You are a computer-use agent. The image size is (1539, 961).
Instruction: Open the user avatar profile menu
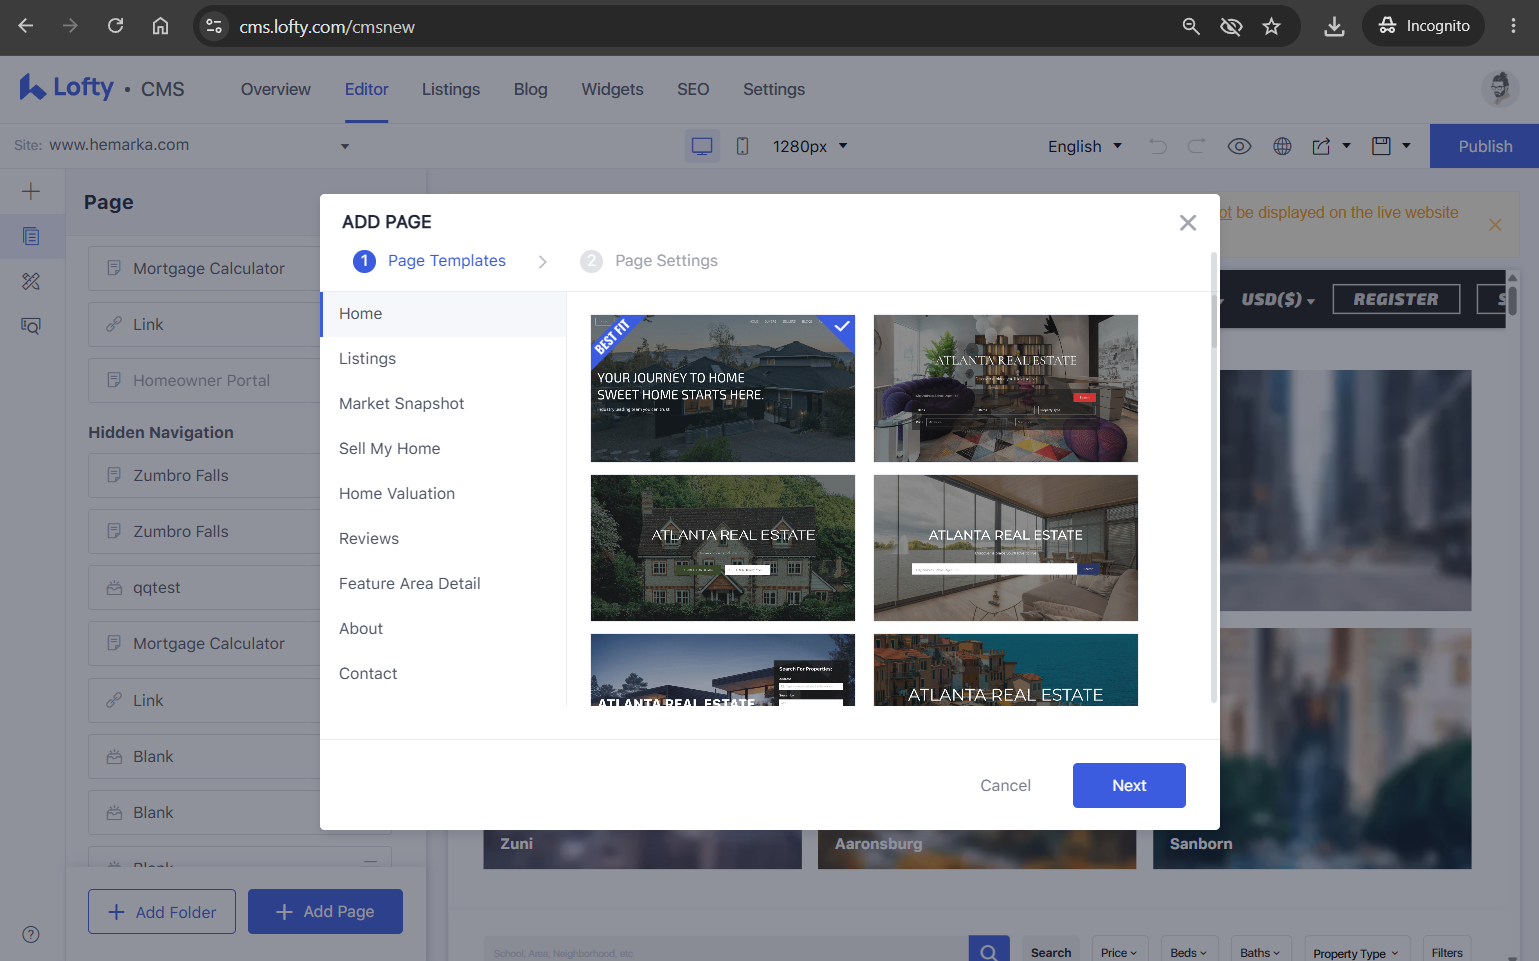(1500, 89)
